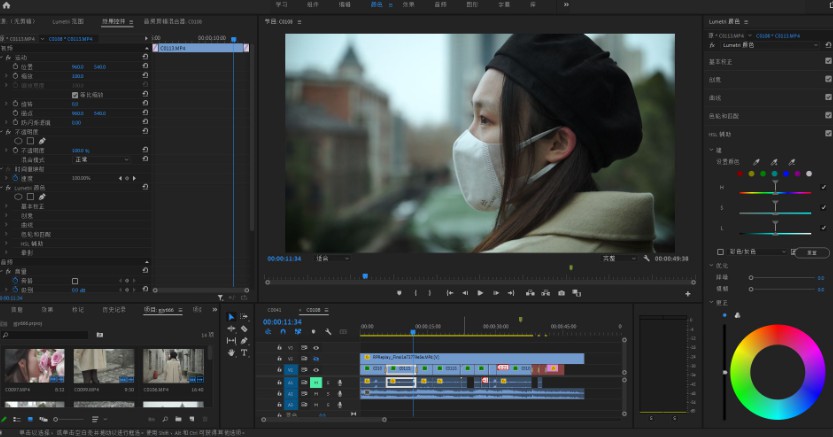The height and width of the screenshot is (437, 833).
Task: Select red HSL color swatch
Action: pyautogui.click(x=740, y=174)
